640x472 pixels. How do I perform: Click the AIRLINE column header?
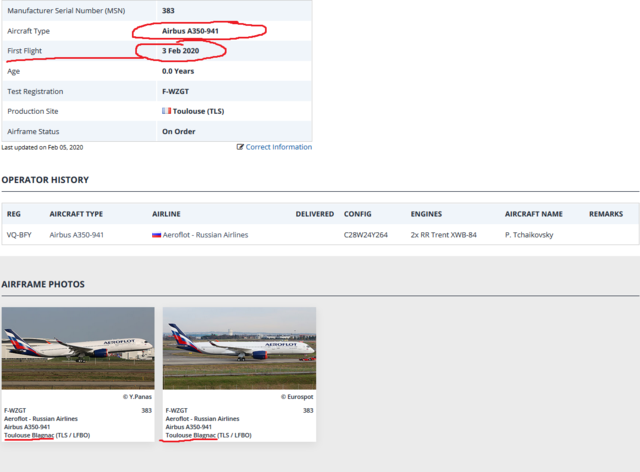(166, 214)
